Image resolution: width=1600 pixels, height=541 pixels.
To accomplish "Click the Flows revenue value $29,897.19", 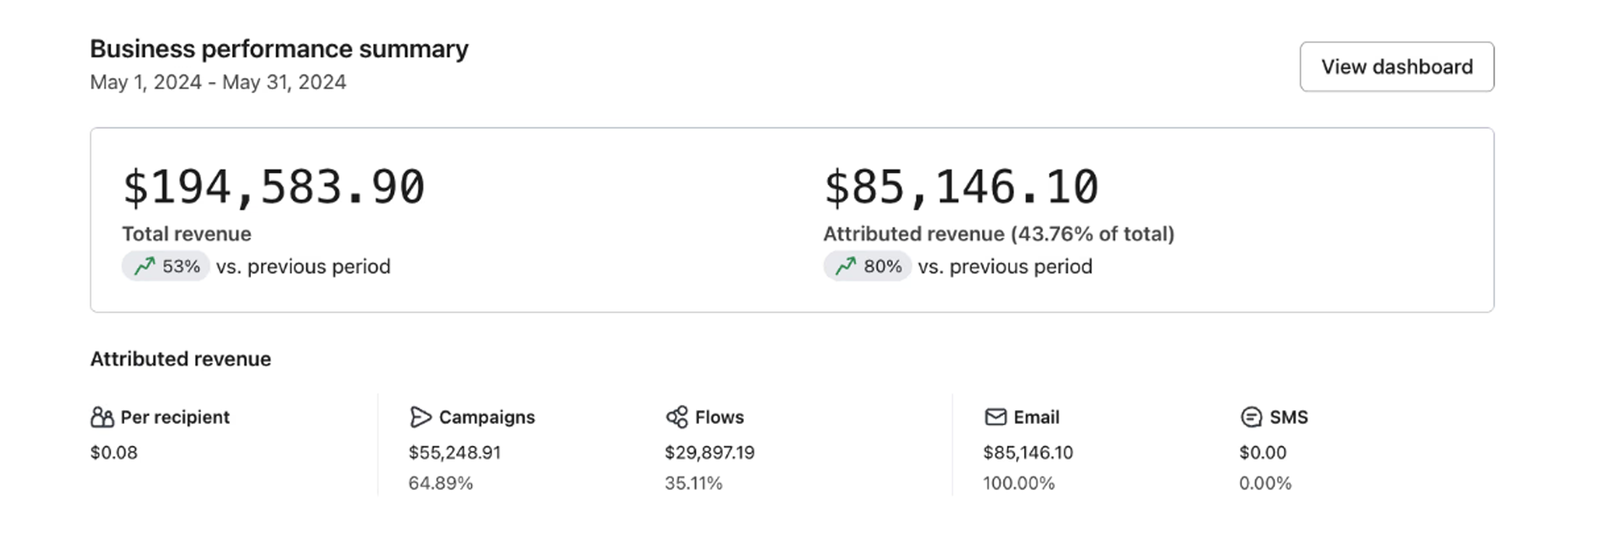I will (709, 452).
